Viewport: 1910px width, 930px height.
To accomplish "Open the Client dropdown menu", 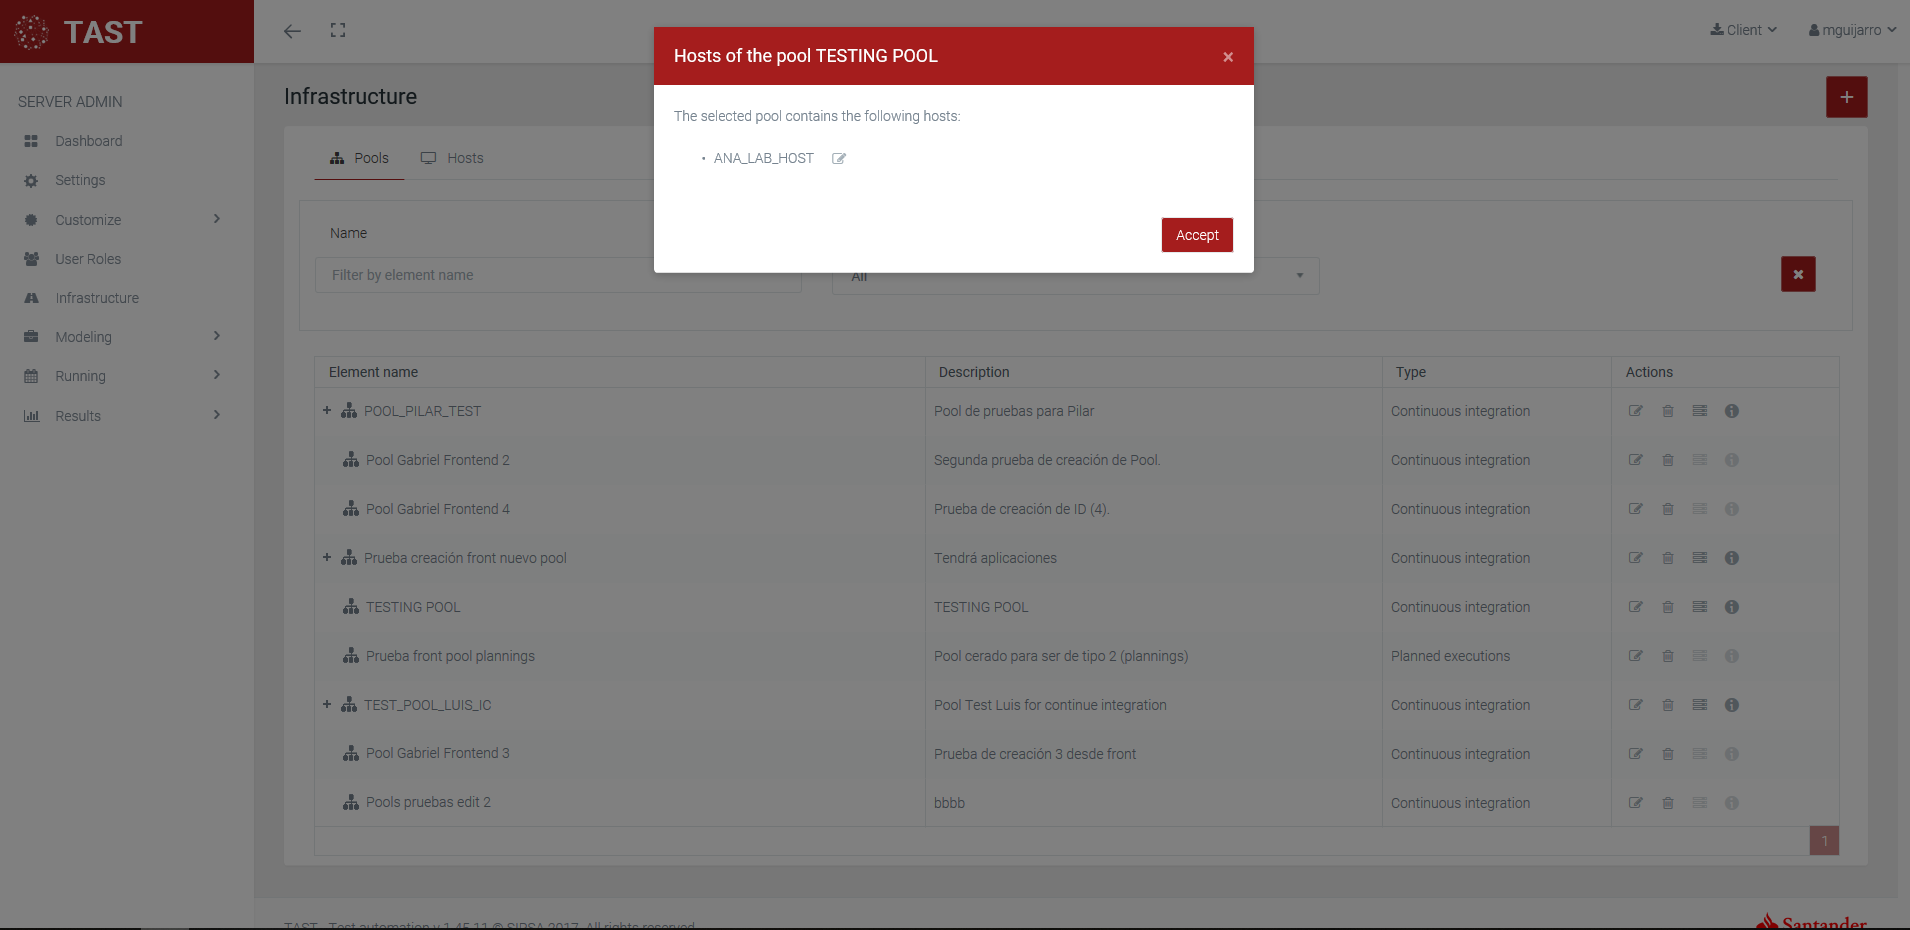I will point(1743,30).
